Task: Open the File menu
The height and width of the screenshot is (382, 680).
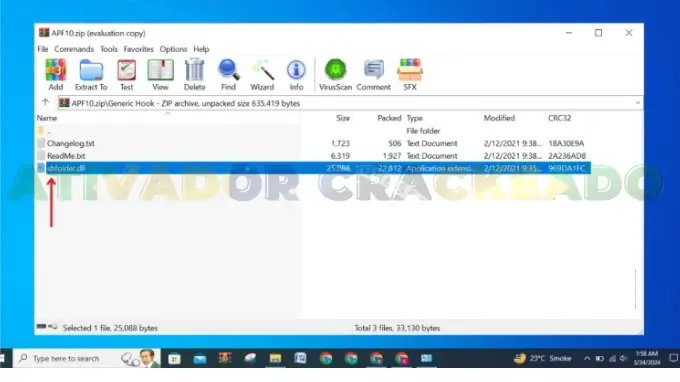Action: click(x=42, y=49)
